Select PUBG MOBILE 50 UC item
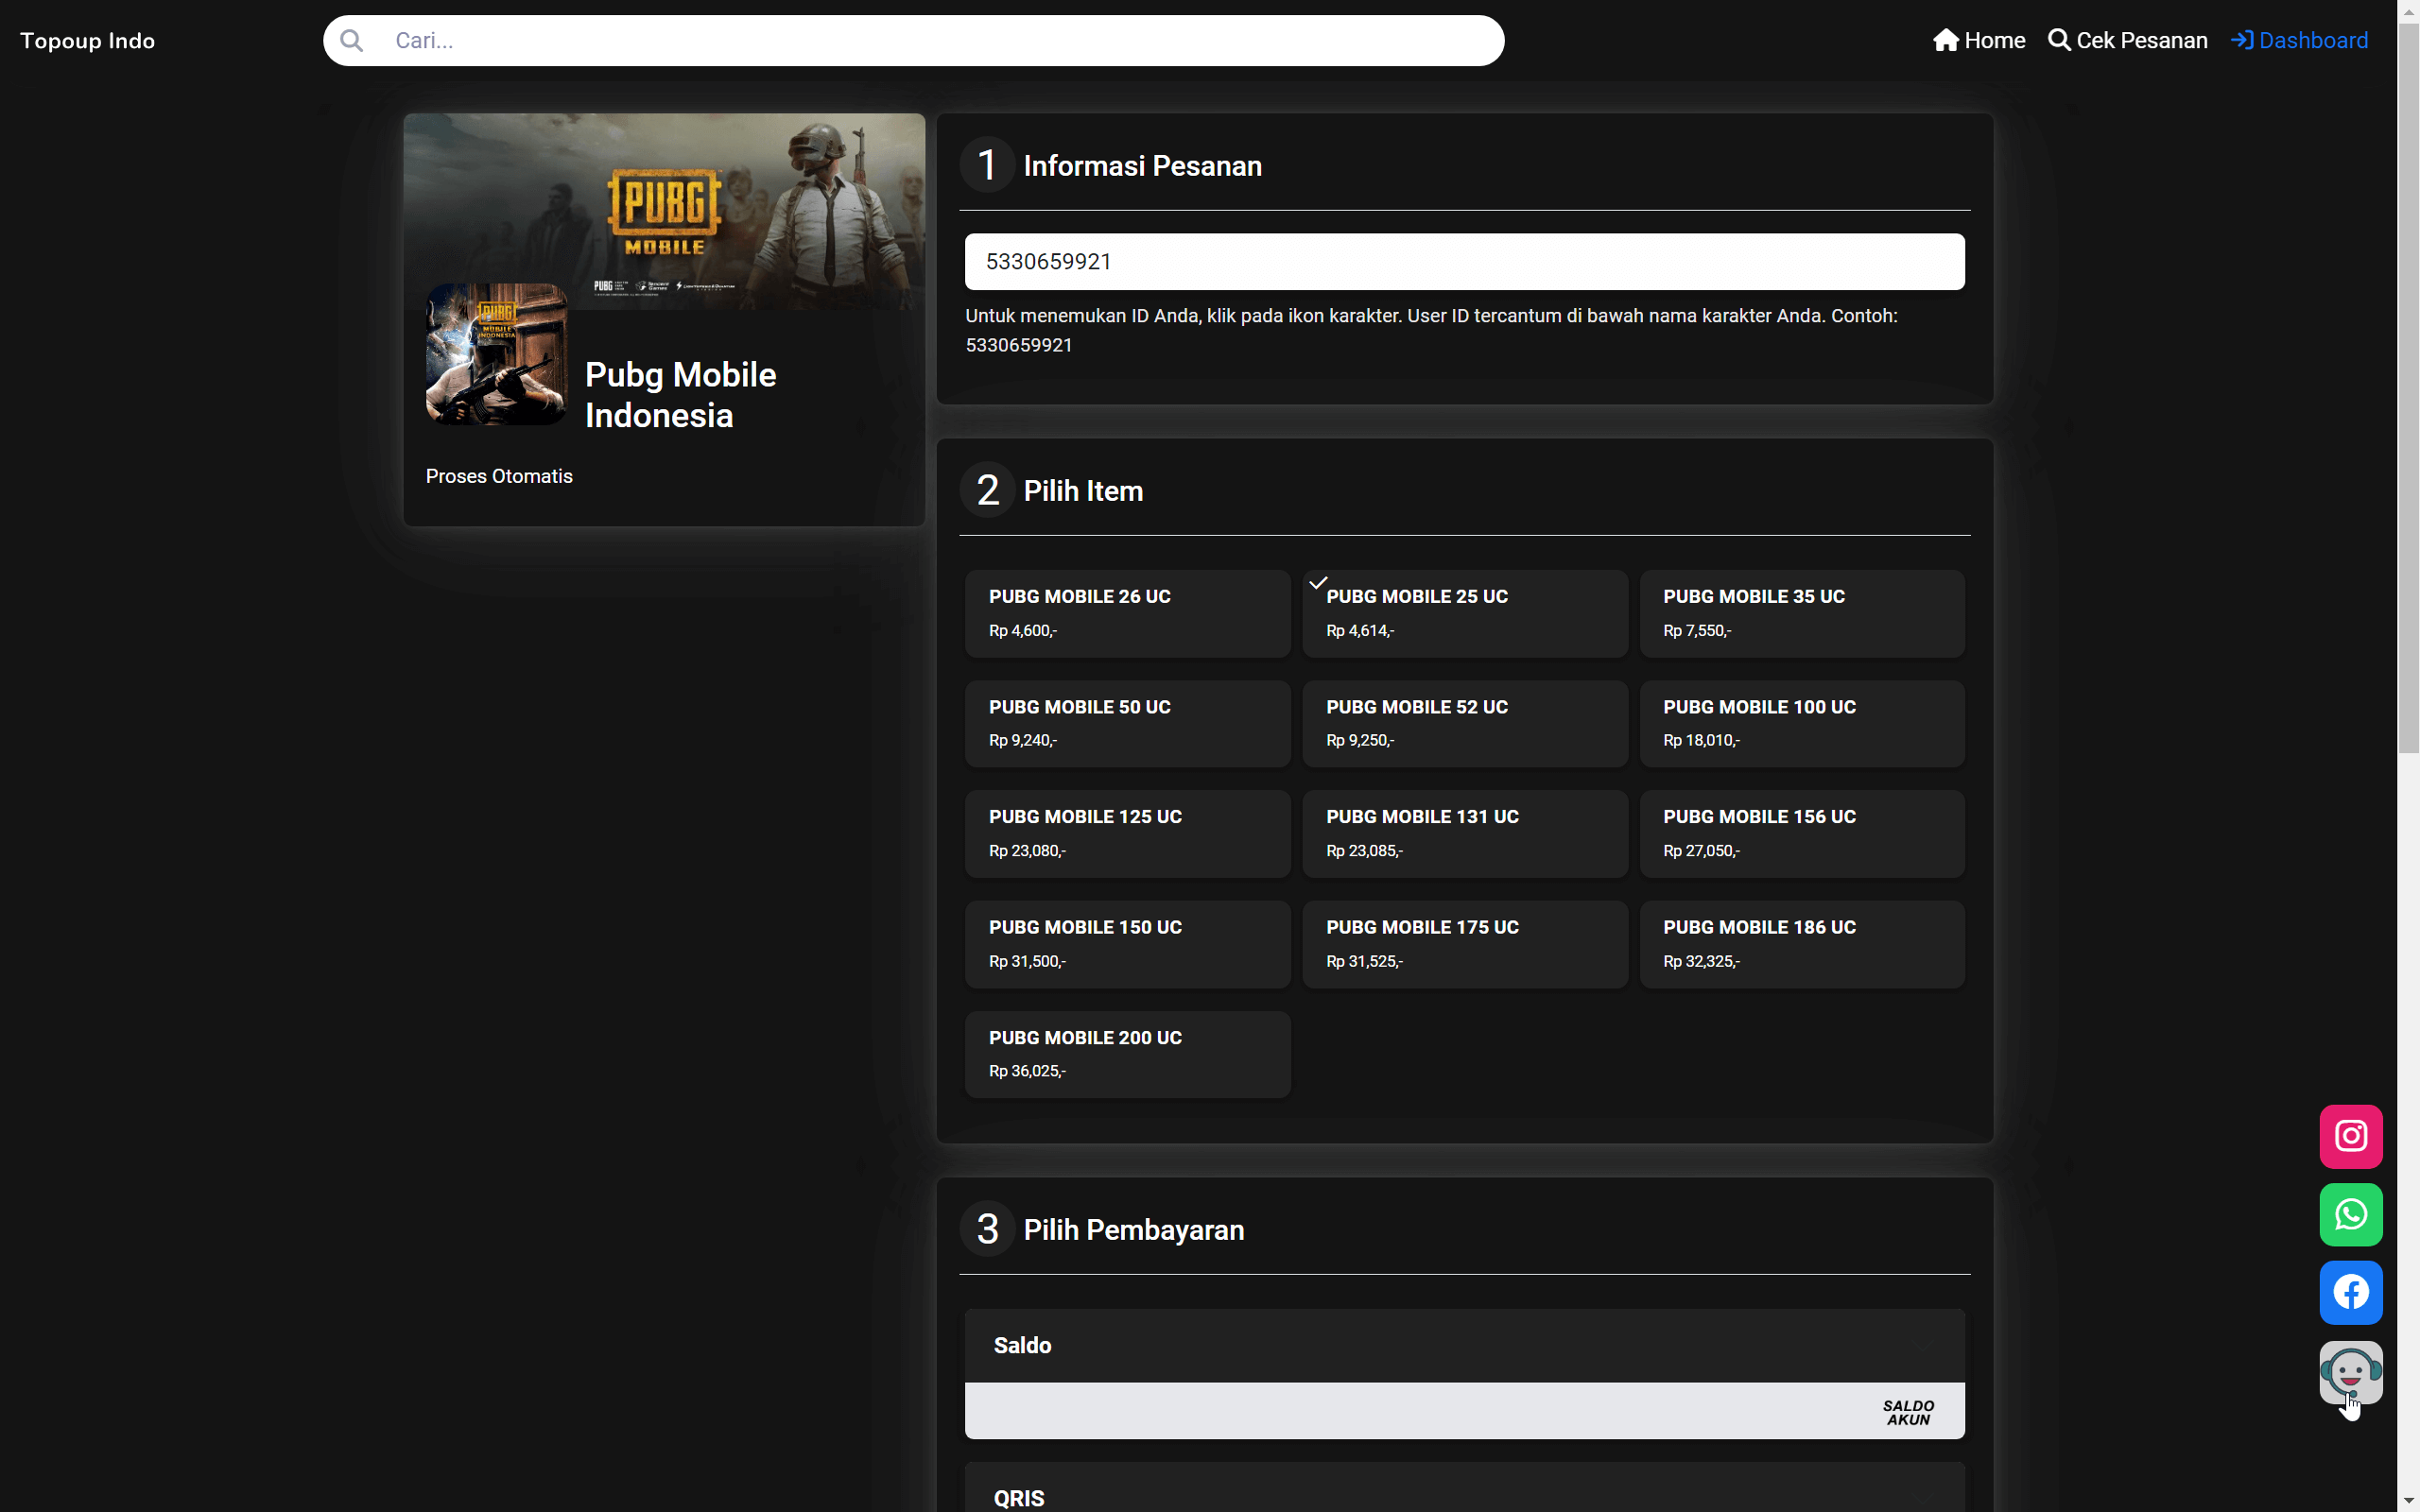 coord(1127,724)
